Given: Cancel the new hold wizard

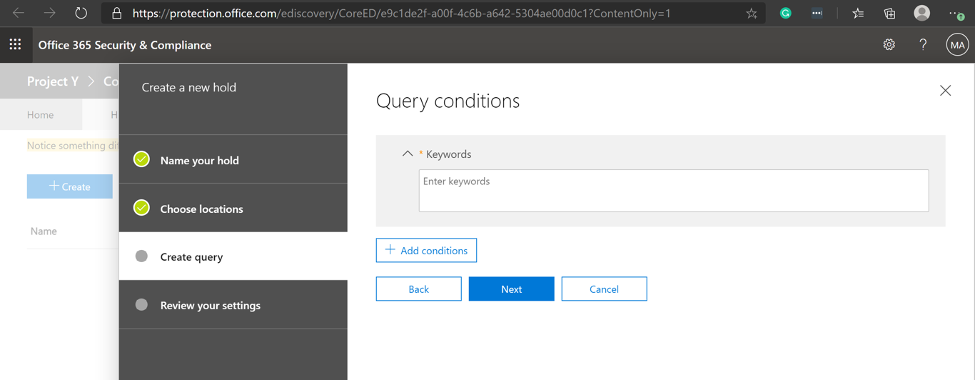Looking at the screenshot, I should pyautogui.click(x=604, y=289).
